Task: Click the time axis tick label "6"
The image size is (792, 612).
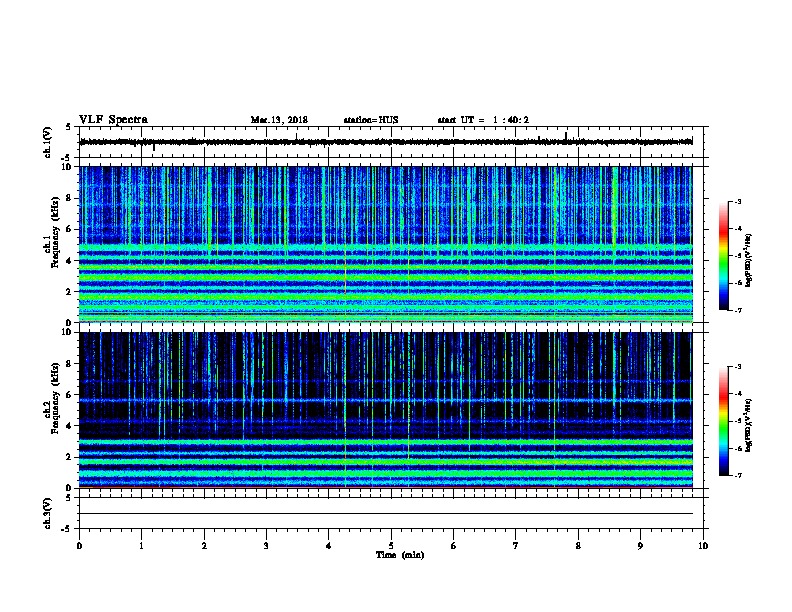Action: (454, 546)
